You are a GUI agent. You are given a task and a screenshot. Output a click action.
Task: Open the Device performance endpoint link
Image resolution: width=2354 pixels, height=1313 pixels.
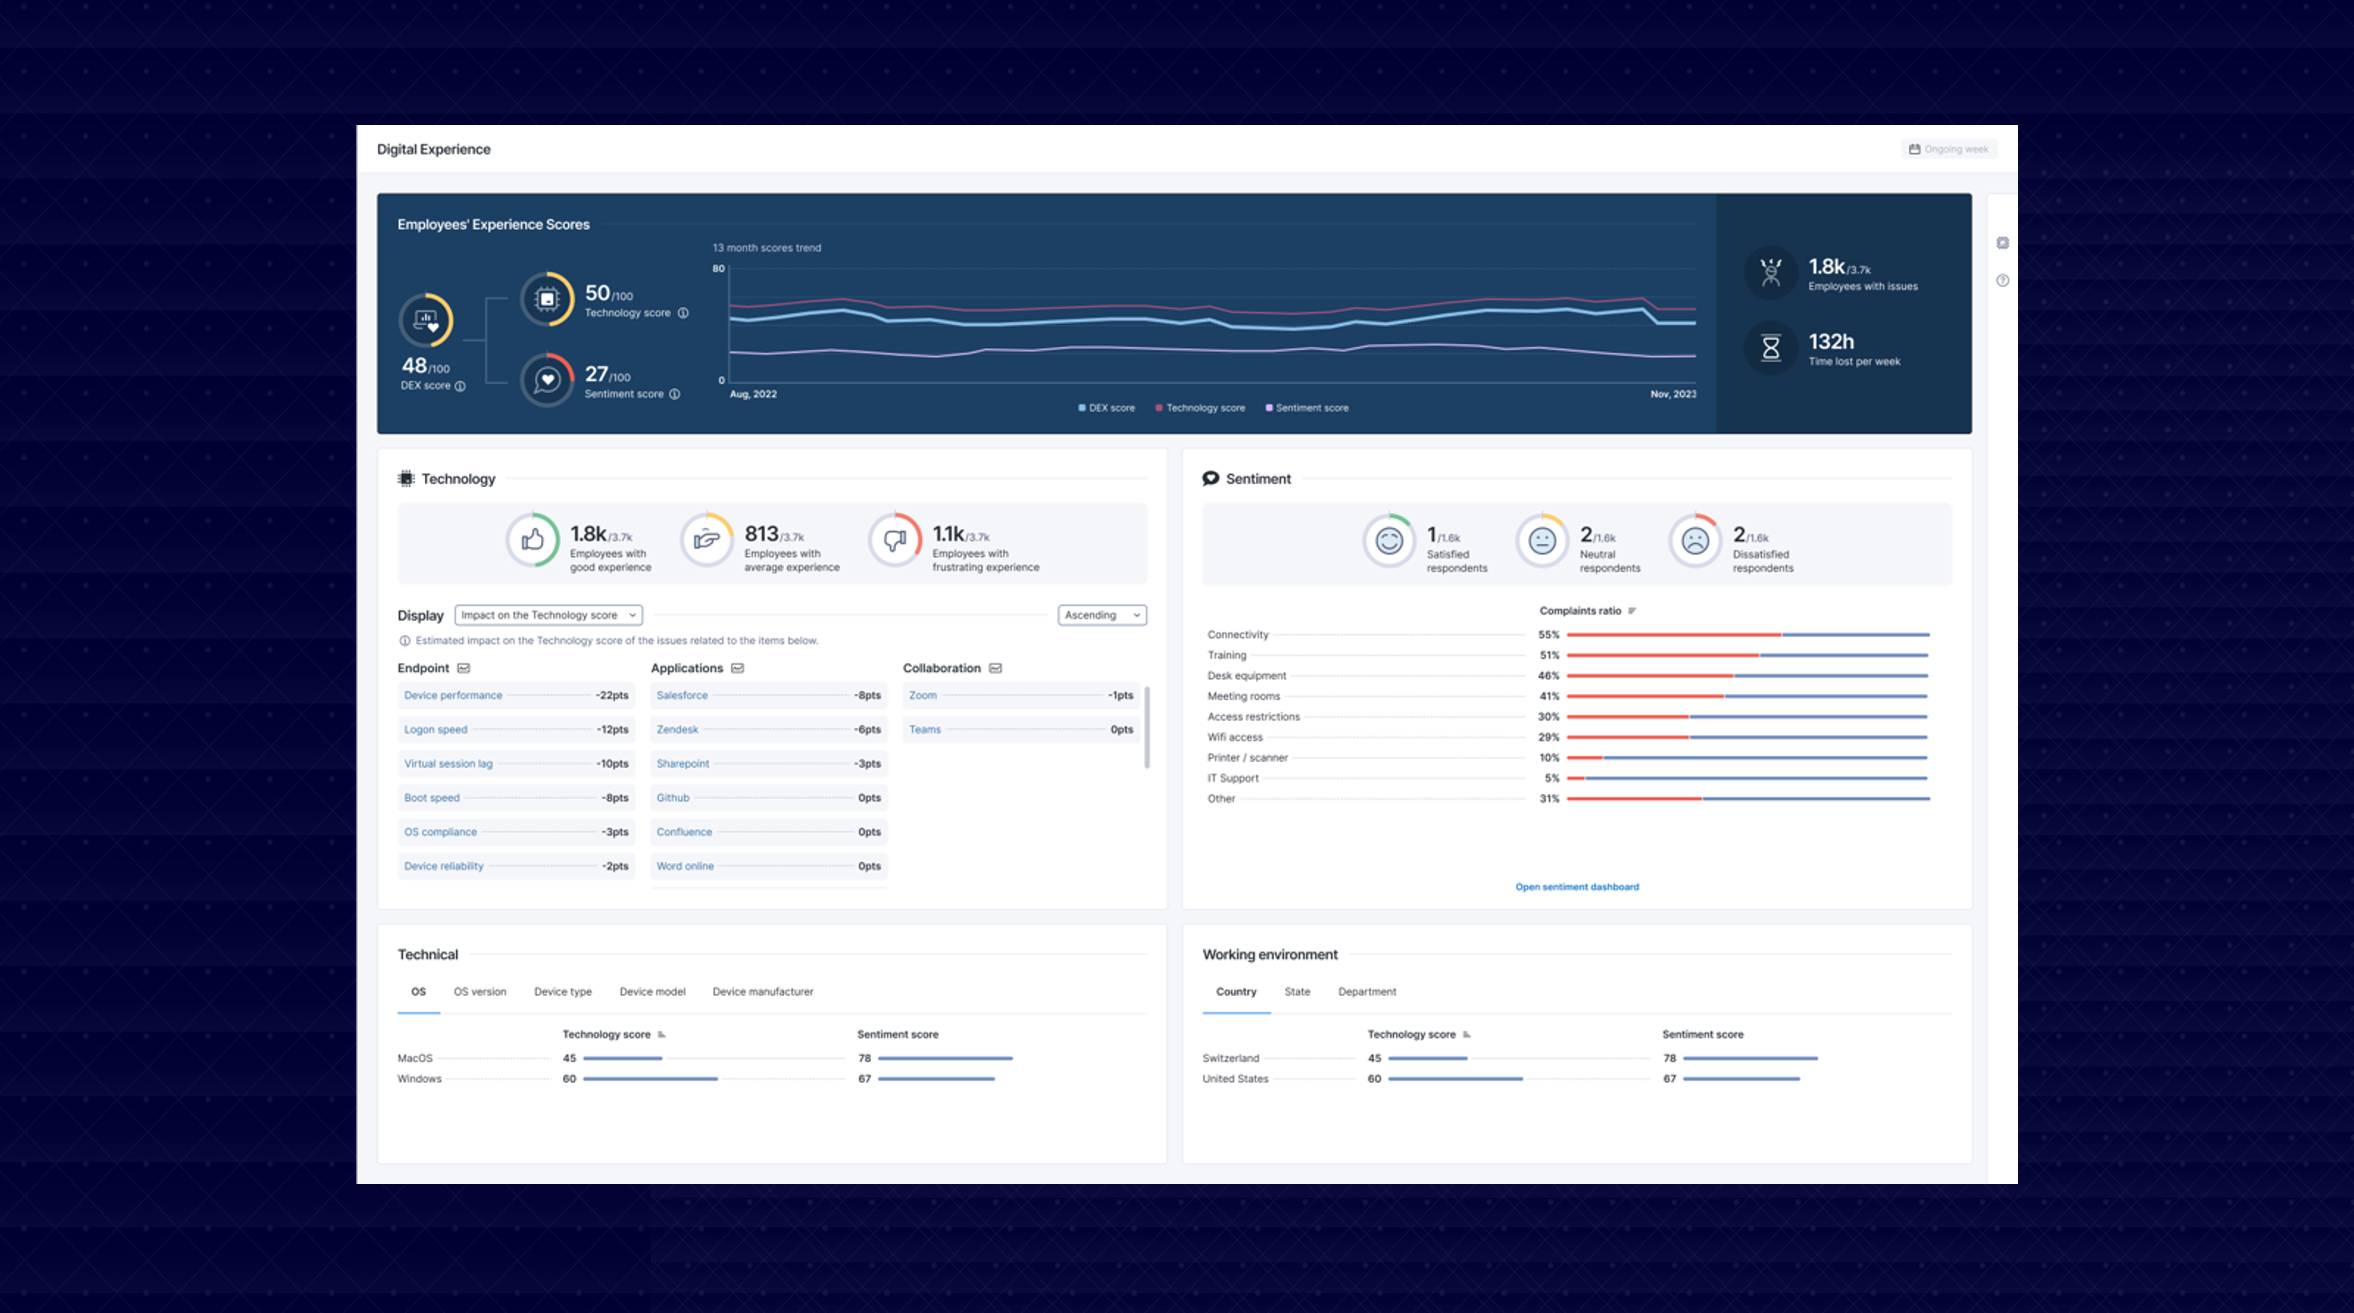[453, 696]
